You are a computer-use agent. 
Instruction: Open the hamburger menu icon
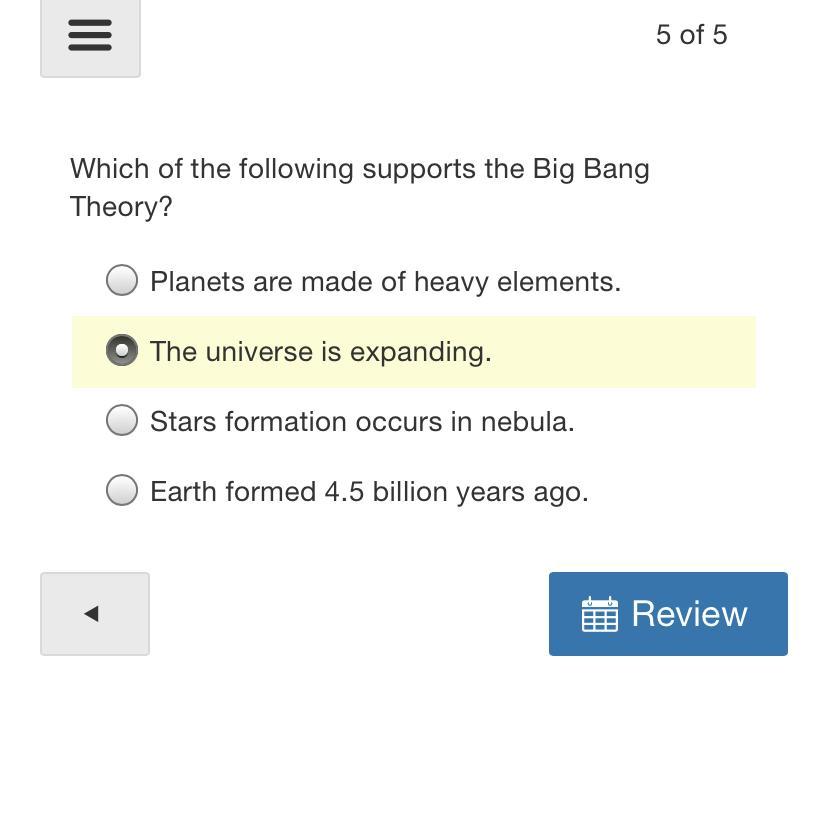89,36
